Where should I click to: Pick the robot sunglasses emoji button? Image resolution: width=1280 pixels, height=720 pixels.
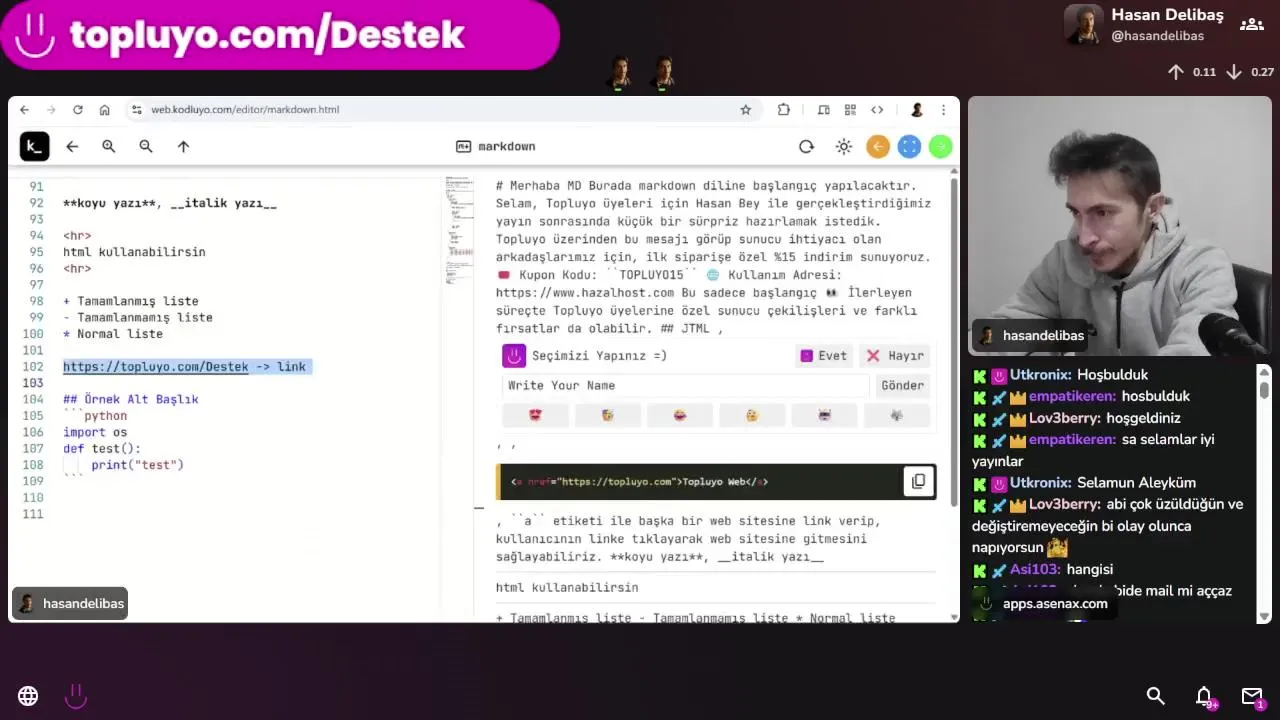click(824, 415)
